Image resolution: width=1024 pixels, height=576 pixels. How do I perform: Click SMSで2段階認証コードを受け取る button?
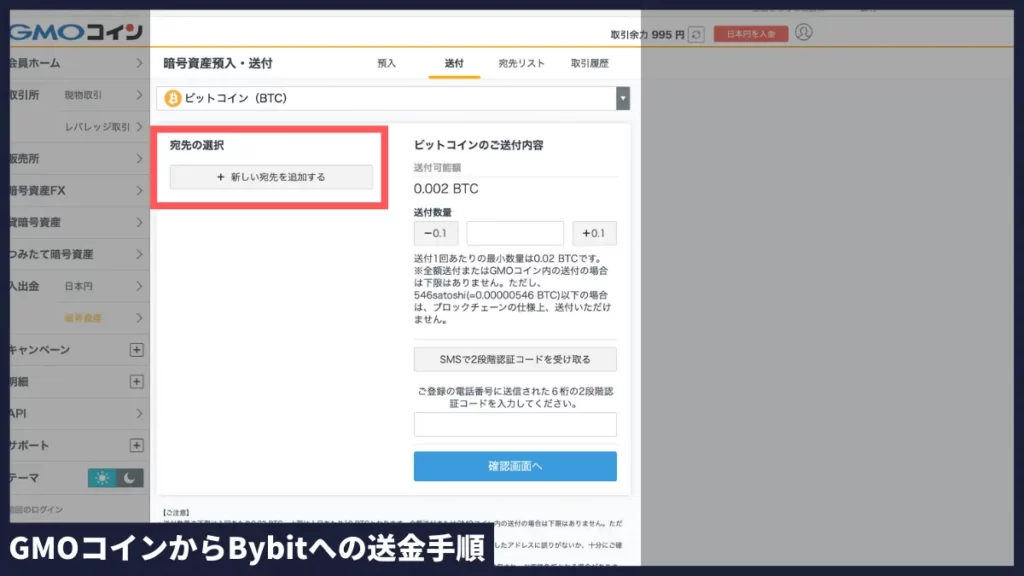coord(515,359)
